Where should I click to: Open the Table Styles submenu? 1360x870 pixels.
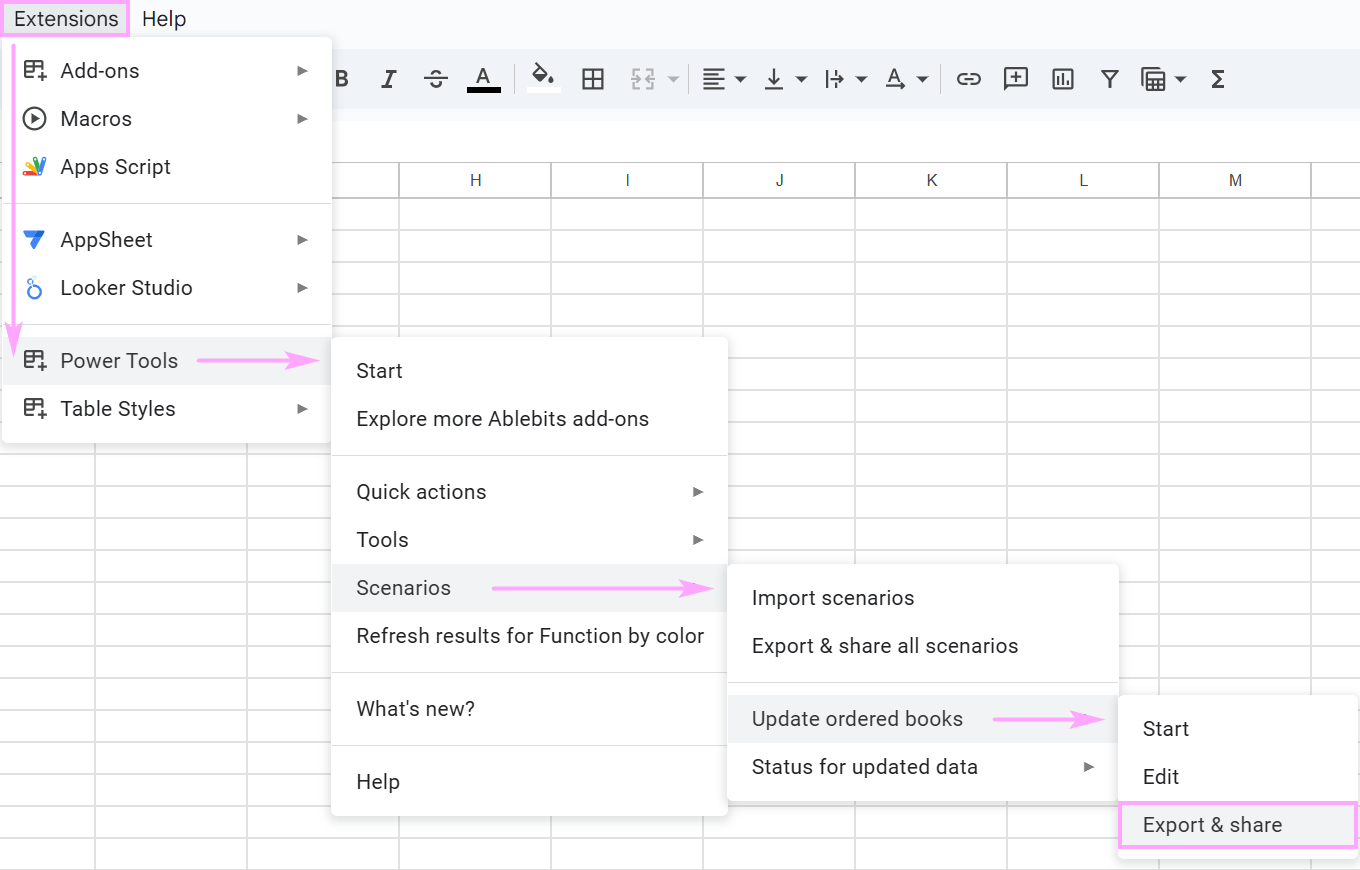coord(167,409)
